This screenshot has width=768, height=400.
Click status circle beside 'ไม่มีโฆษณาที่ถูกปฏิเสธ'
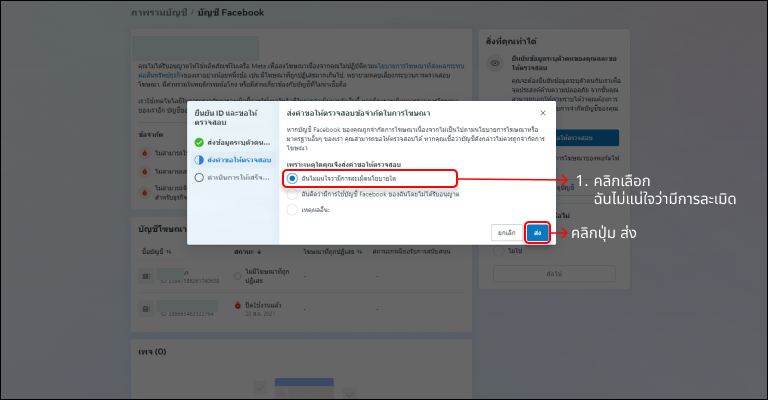[238, 276]
